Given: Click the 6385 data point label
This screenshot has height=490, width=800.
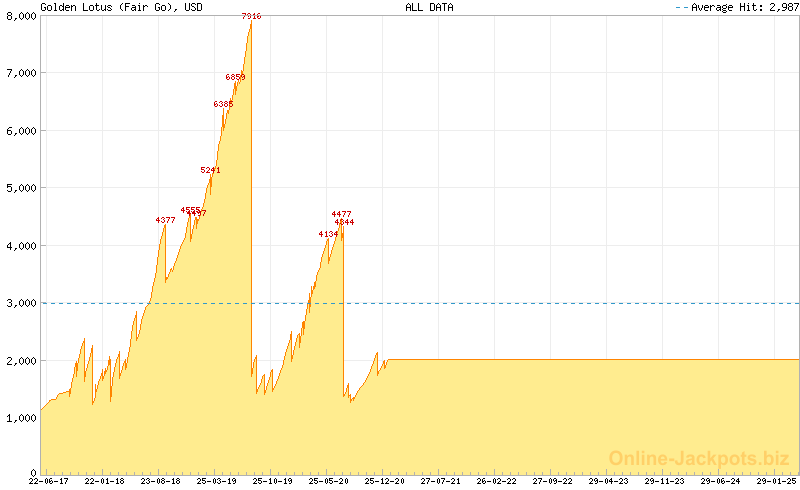Looking at the screenshot, I should (x=223, y=104).
